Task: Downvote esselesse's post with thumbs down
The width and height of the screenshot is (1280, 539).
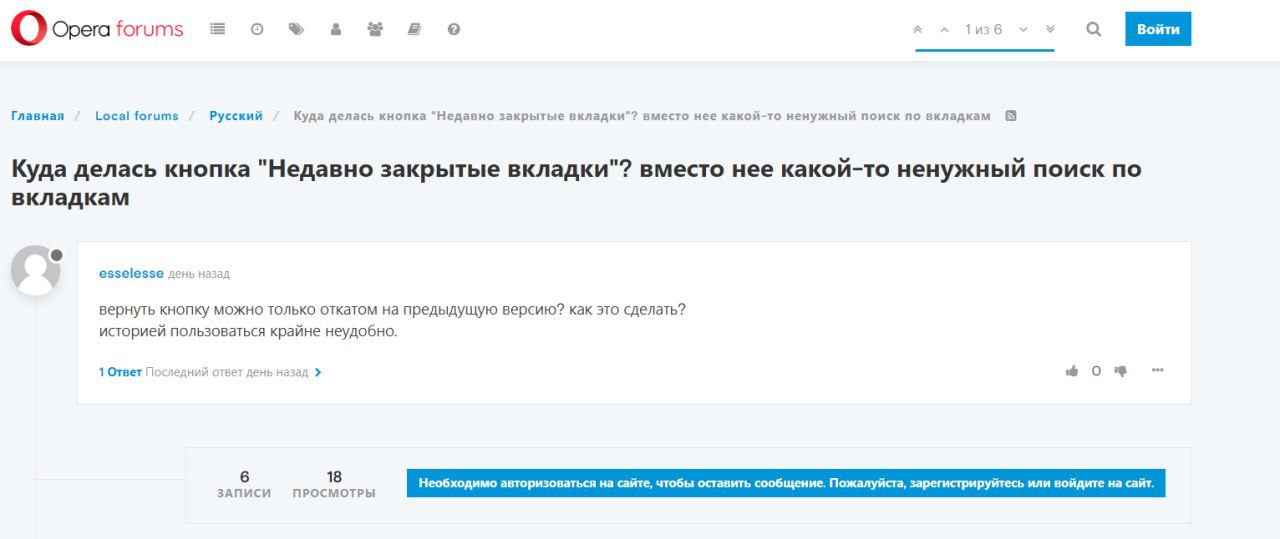Action: coord(1121,371)
